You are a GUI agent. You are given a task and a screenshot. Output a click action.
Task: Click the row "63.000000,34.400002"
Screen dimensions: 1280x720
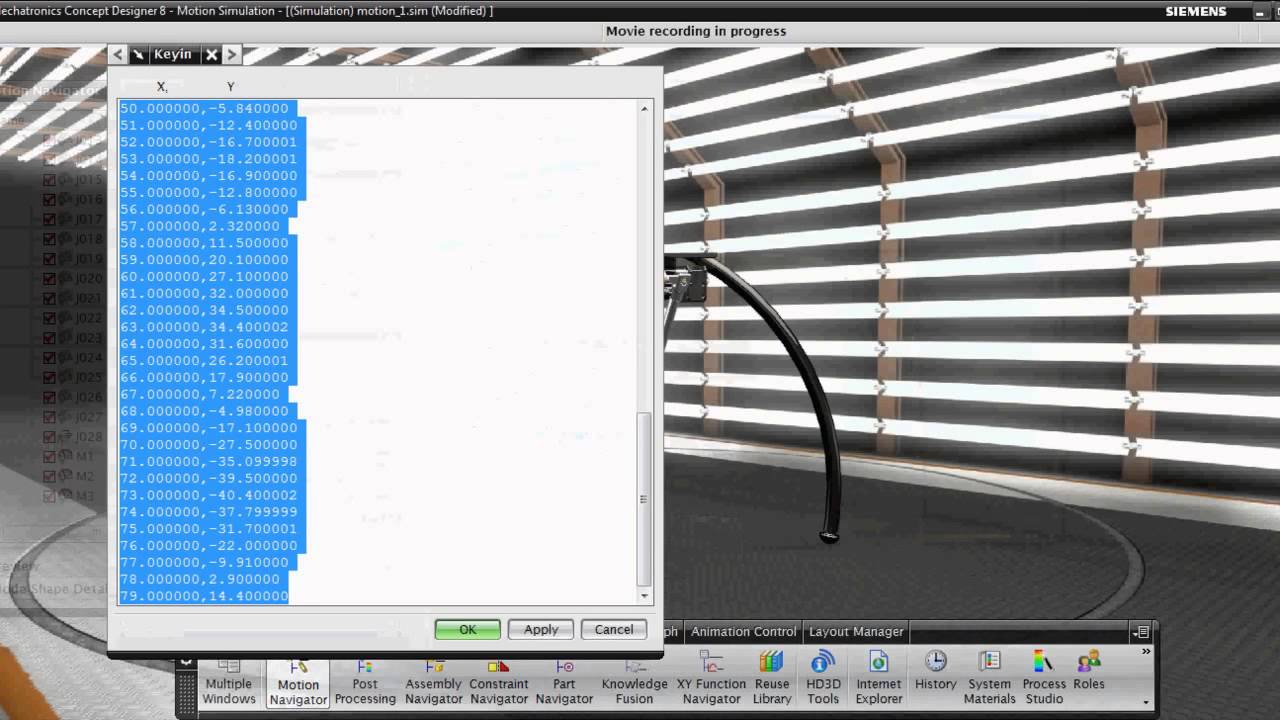click(x=204, y=327)
